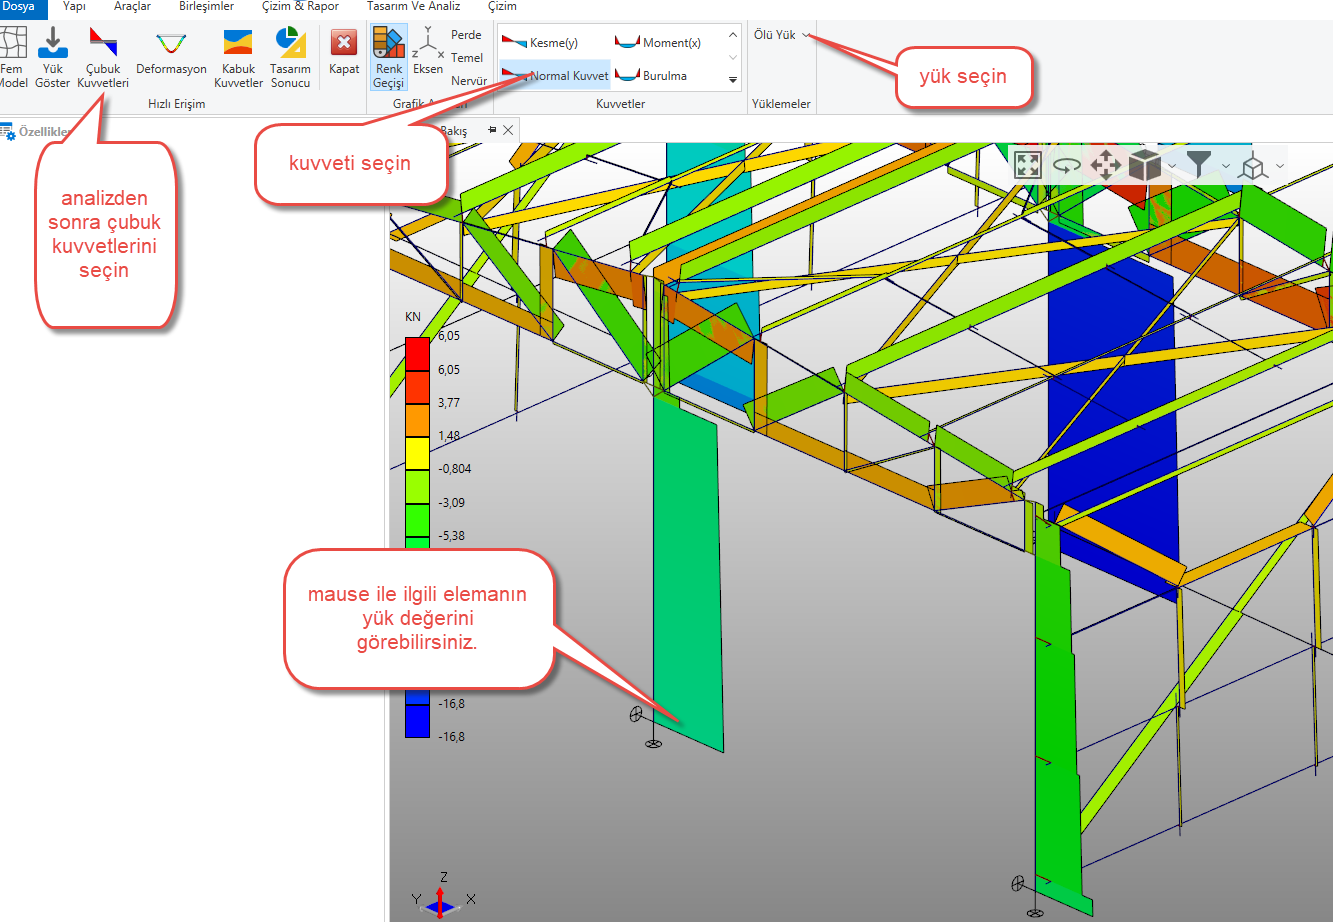Select the pan arrows tool
The width and height of the screenshot is (1333, 922).
1105,165
